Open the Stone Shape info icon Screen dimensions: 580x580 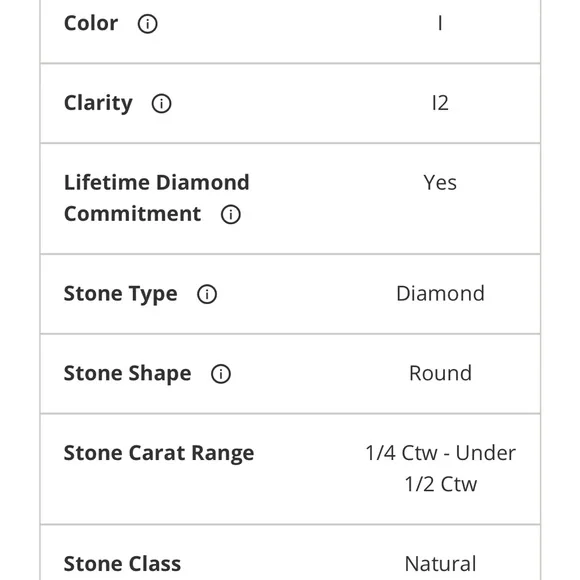[x=221, y=374]
